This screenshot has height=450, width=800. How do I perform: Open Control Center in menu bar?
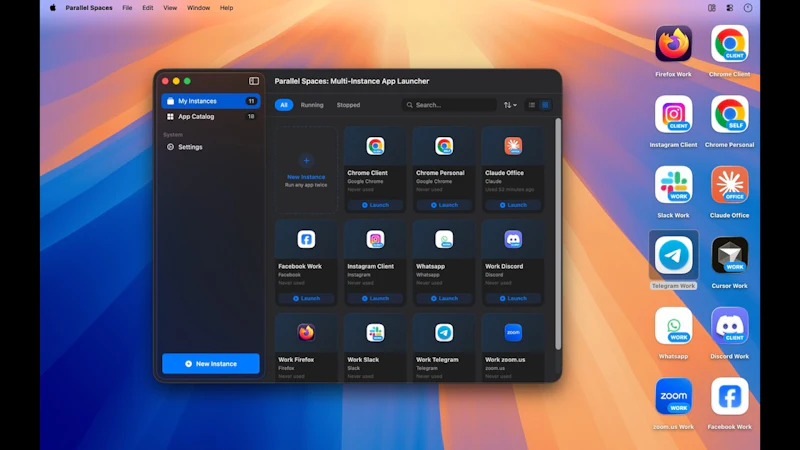pyautogui.click(x=730, y=8)
